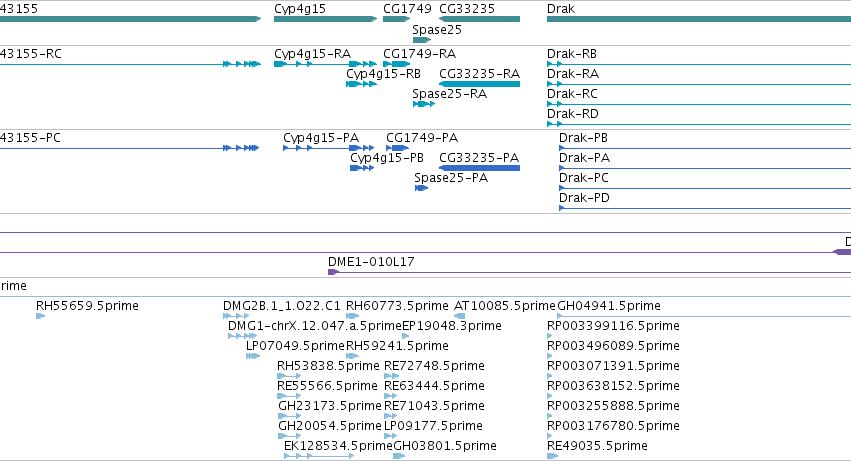Viewport: 851px width, 461px height.
Task: Click the RP003496089.5prime label
Action: (x=613, y=346)
